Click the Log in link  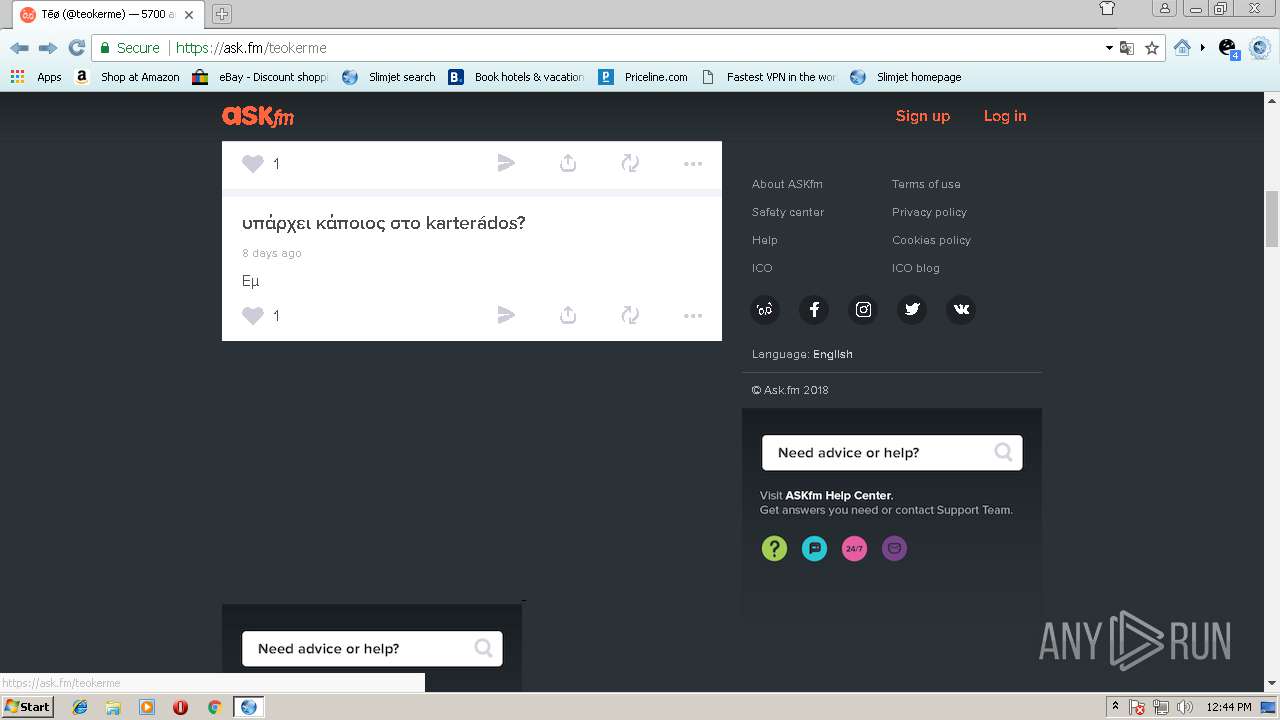1005,116
